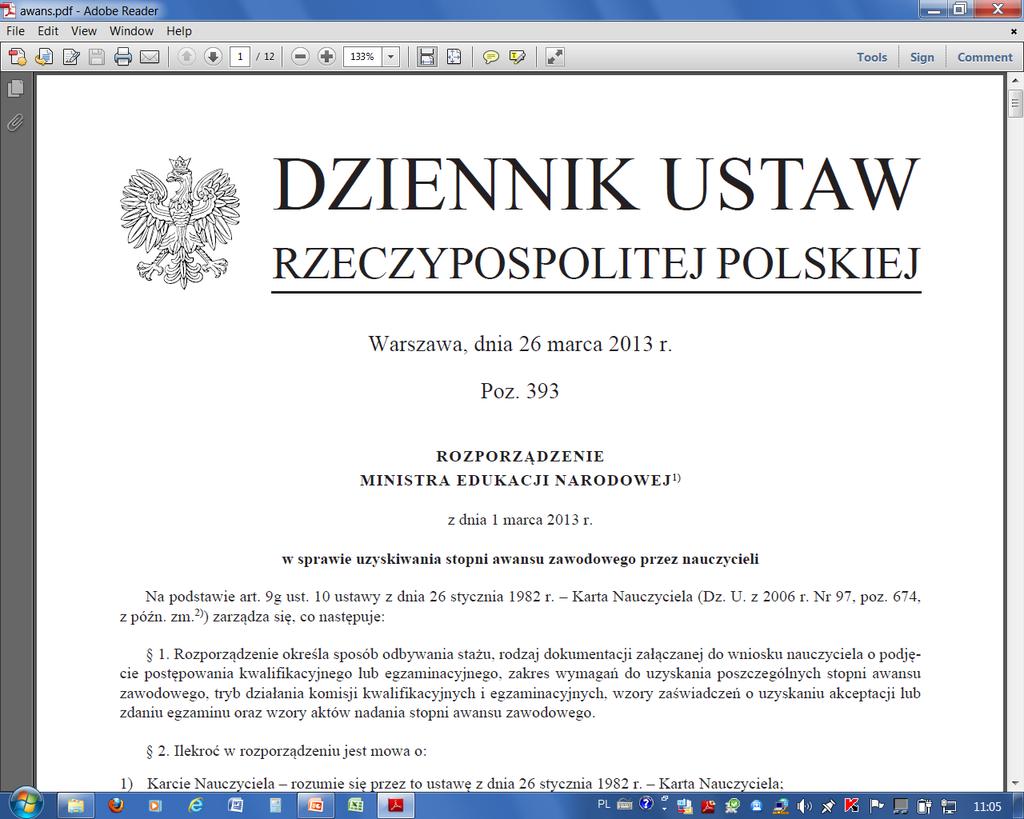Viewport: 1024px width, 819px height.
Task: Show the Page Thumbnails panel
Action: pyautogui.click(x=16, y=88)
